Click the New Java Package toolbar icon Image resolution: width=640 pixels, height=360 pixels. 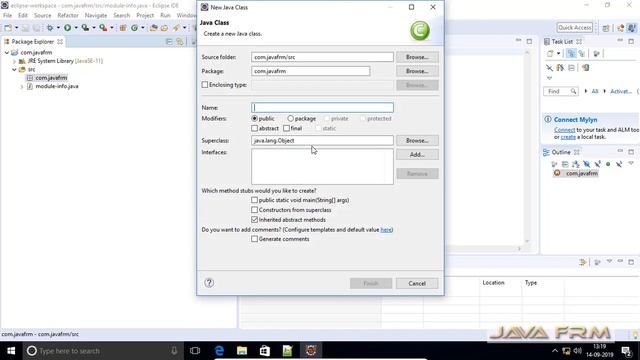(x=123, y=28)
